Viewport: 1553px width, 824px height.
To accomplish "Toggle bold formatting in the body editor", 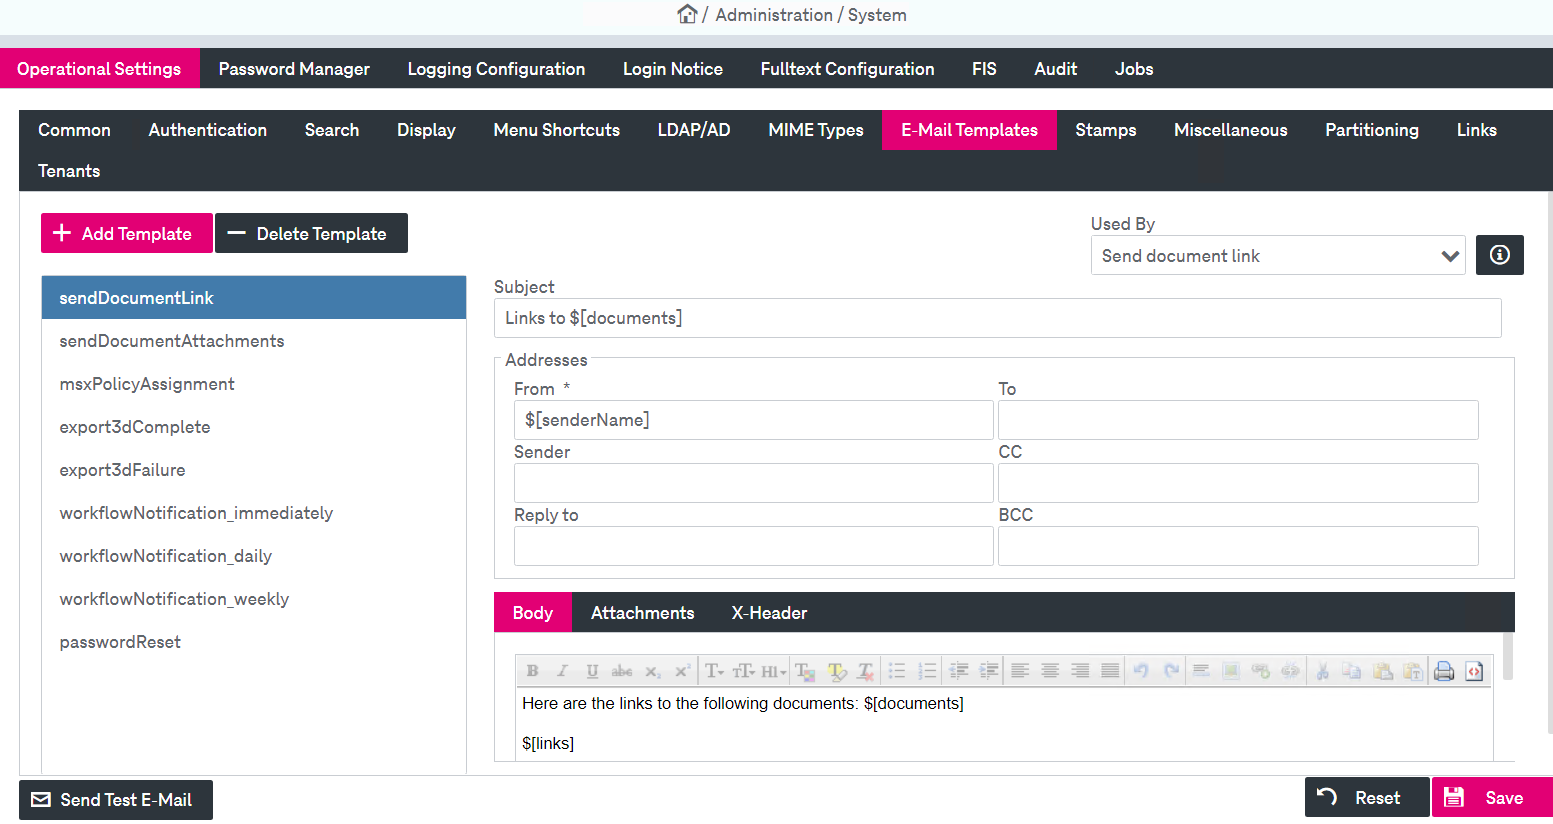I will (532, 670).
